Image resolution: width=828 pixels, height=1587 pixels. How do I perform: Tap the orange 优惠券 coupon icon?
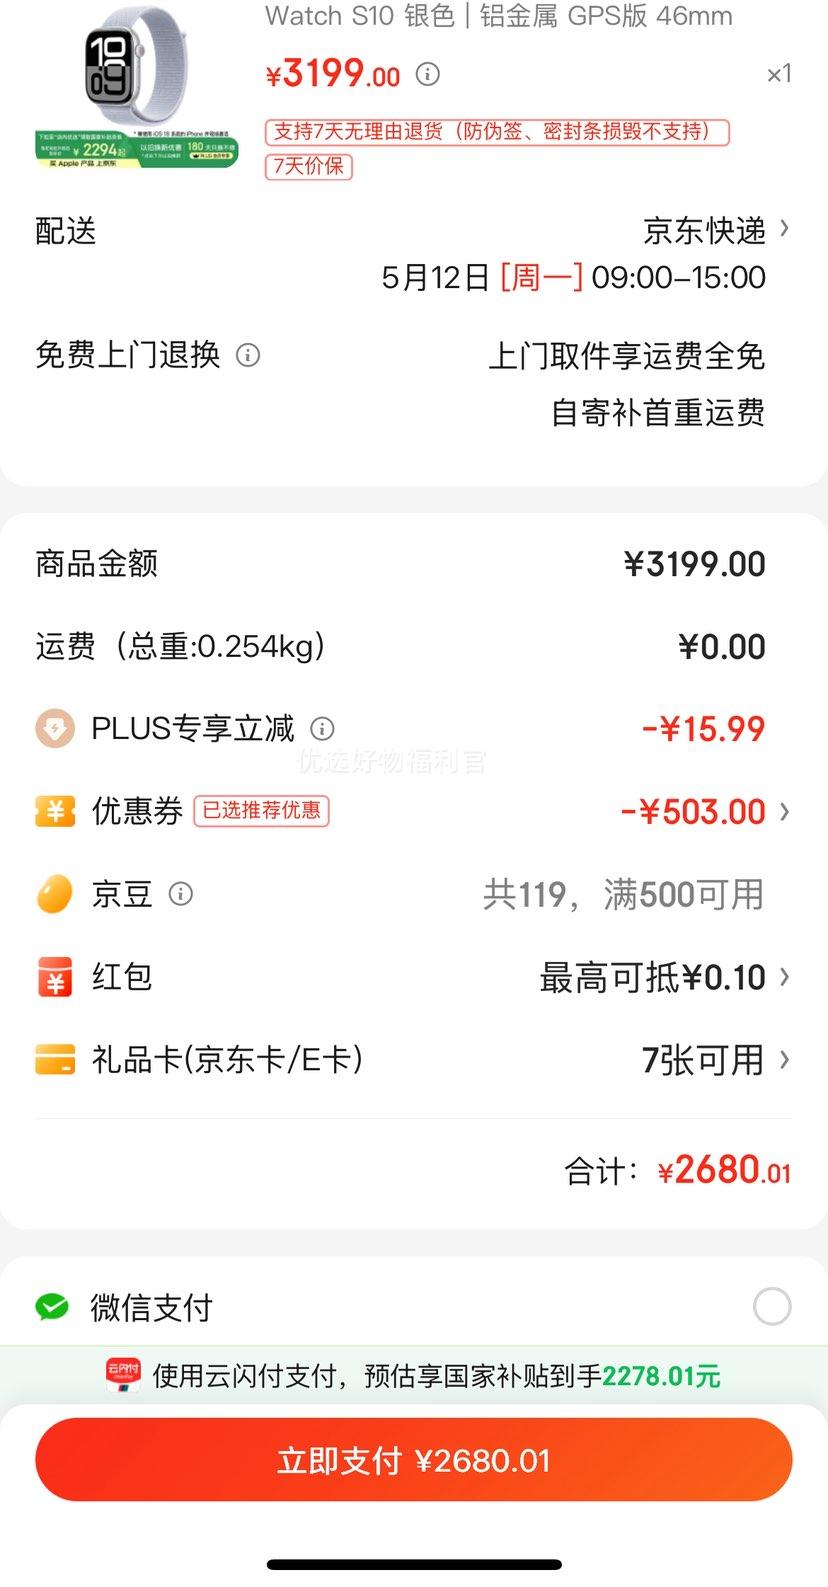pyautogui.click(x=55, y=811)
